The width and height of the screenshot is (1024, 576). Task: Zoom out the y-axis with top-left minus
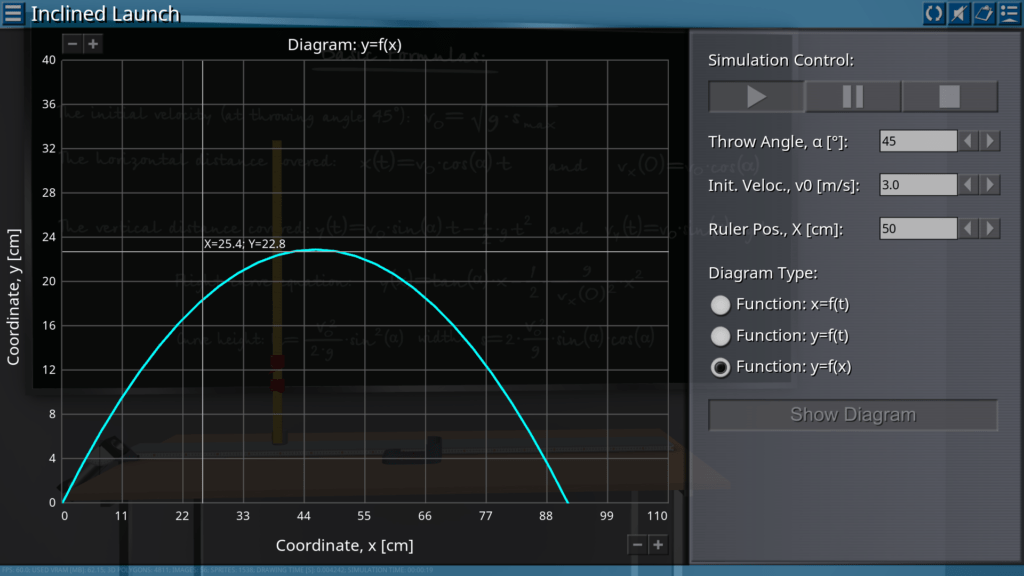73,44
